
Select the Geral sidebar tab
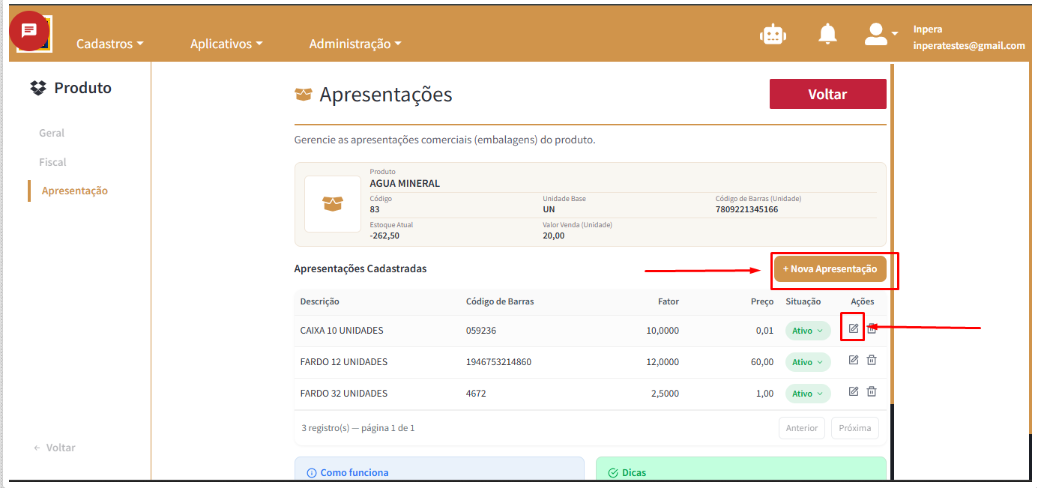click(x=52, y=133)
